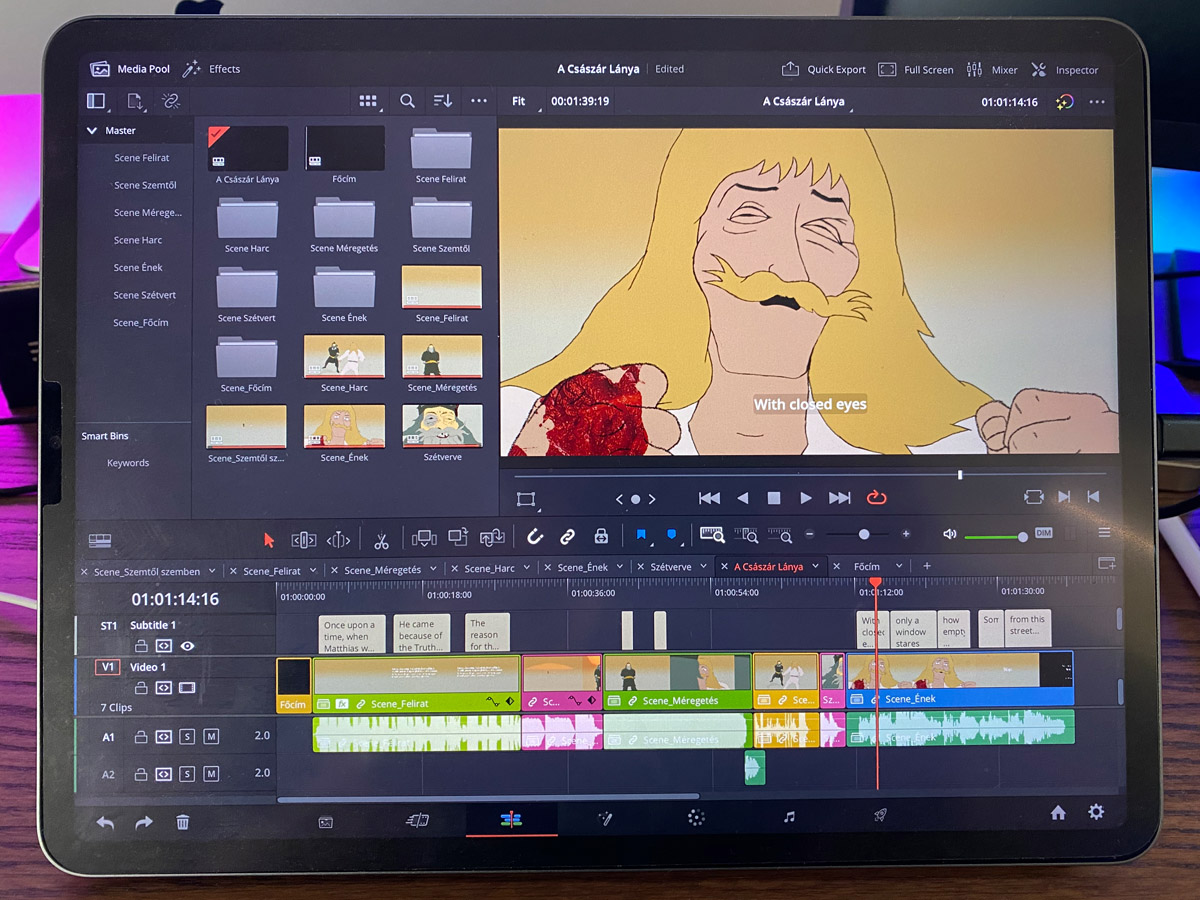Screen dimensions: 1200x900
Task: Click Full Screen button
Action: click(x=916, y=70)
